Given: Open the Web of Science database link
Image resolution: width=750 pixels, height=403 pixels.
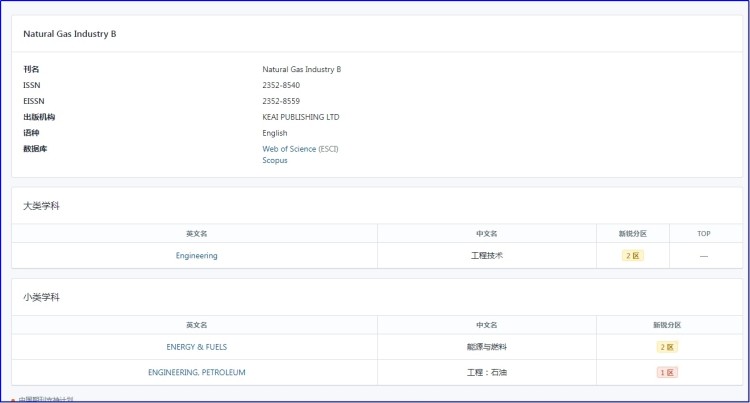Looking at the screenshot, I should click(x=289, y=148).
